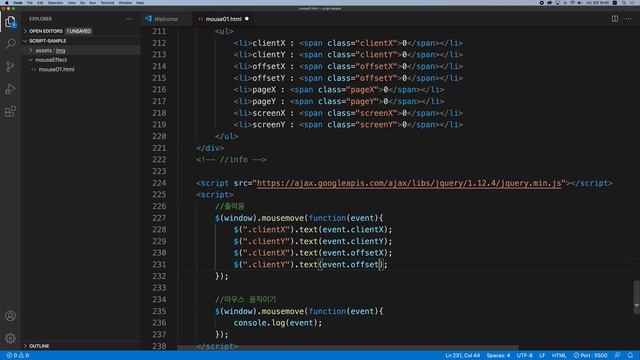
Task: Click the jQuery googleapis URL link
Action: (x=409, y=183)
